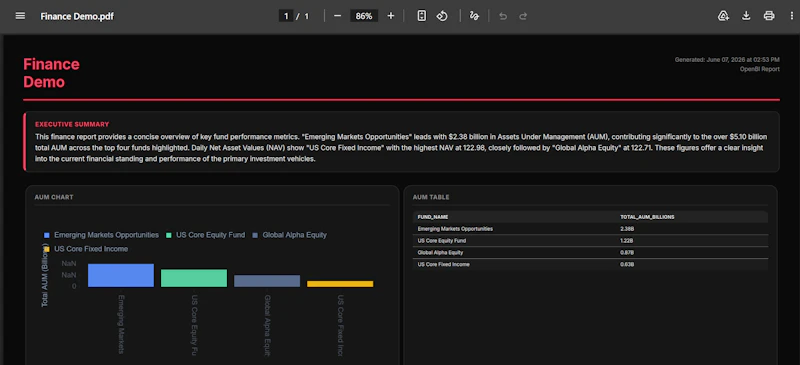Rotate the document counterclockwise
The image size is (800, 365).
[442, 16]
